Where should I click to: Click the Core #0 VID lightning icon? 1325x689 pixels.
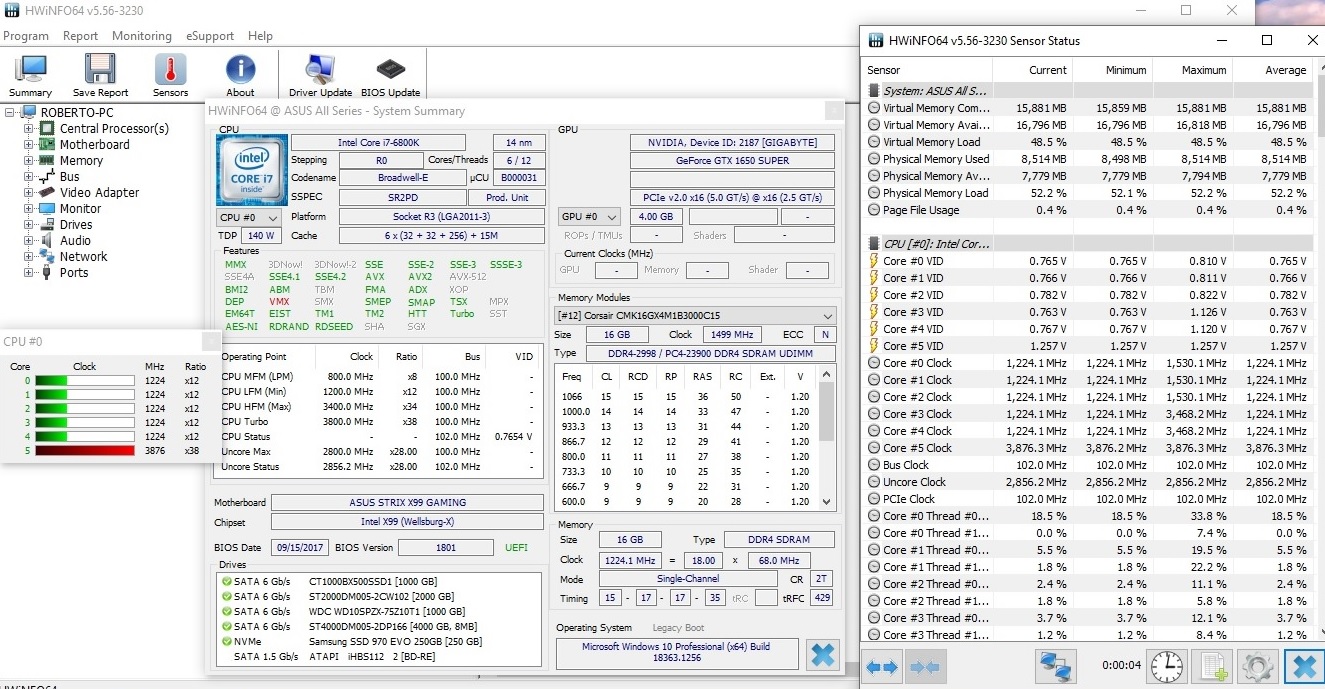pos(874,261)
